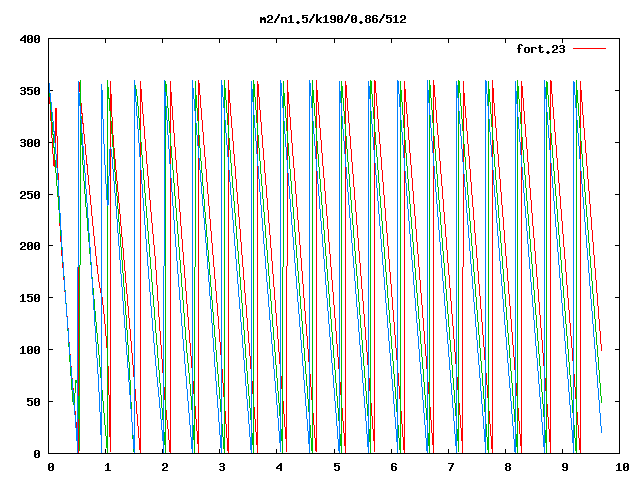
Task: Click the x-axis label 4
Action: pyautogui.click(x=279, y=467)
